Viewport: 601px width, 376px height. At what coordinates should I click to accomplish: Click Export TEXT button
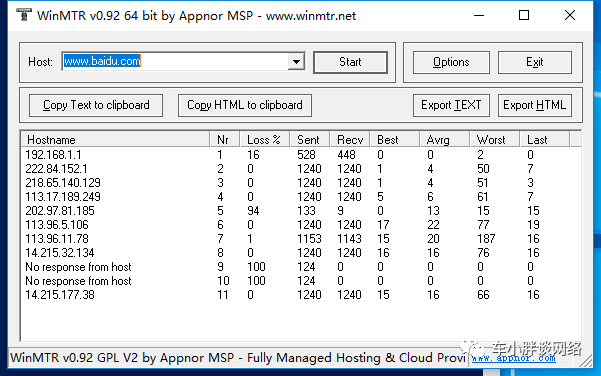pos(451,105)
